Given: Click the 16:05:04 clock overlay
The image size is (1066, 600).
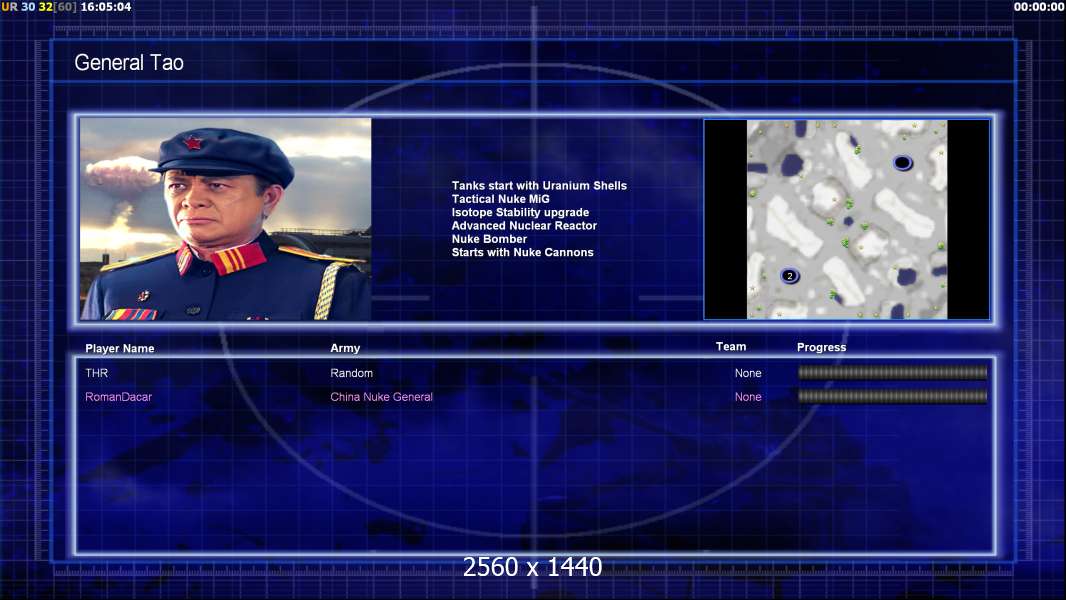Looking at the screenshot, I should click(x=106, y=7).
